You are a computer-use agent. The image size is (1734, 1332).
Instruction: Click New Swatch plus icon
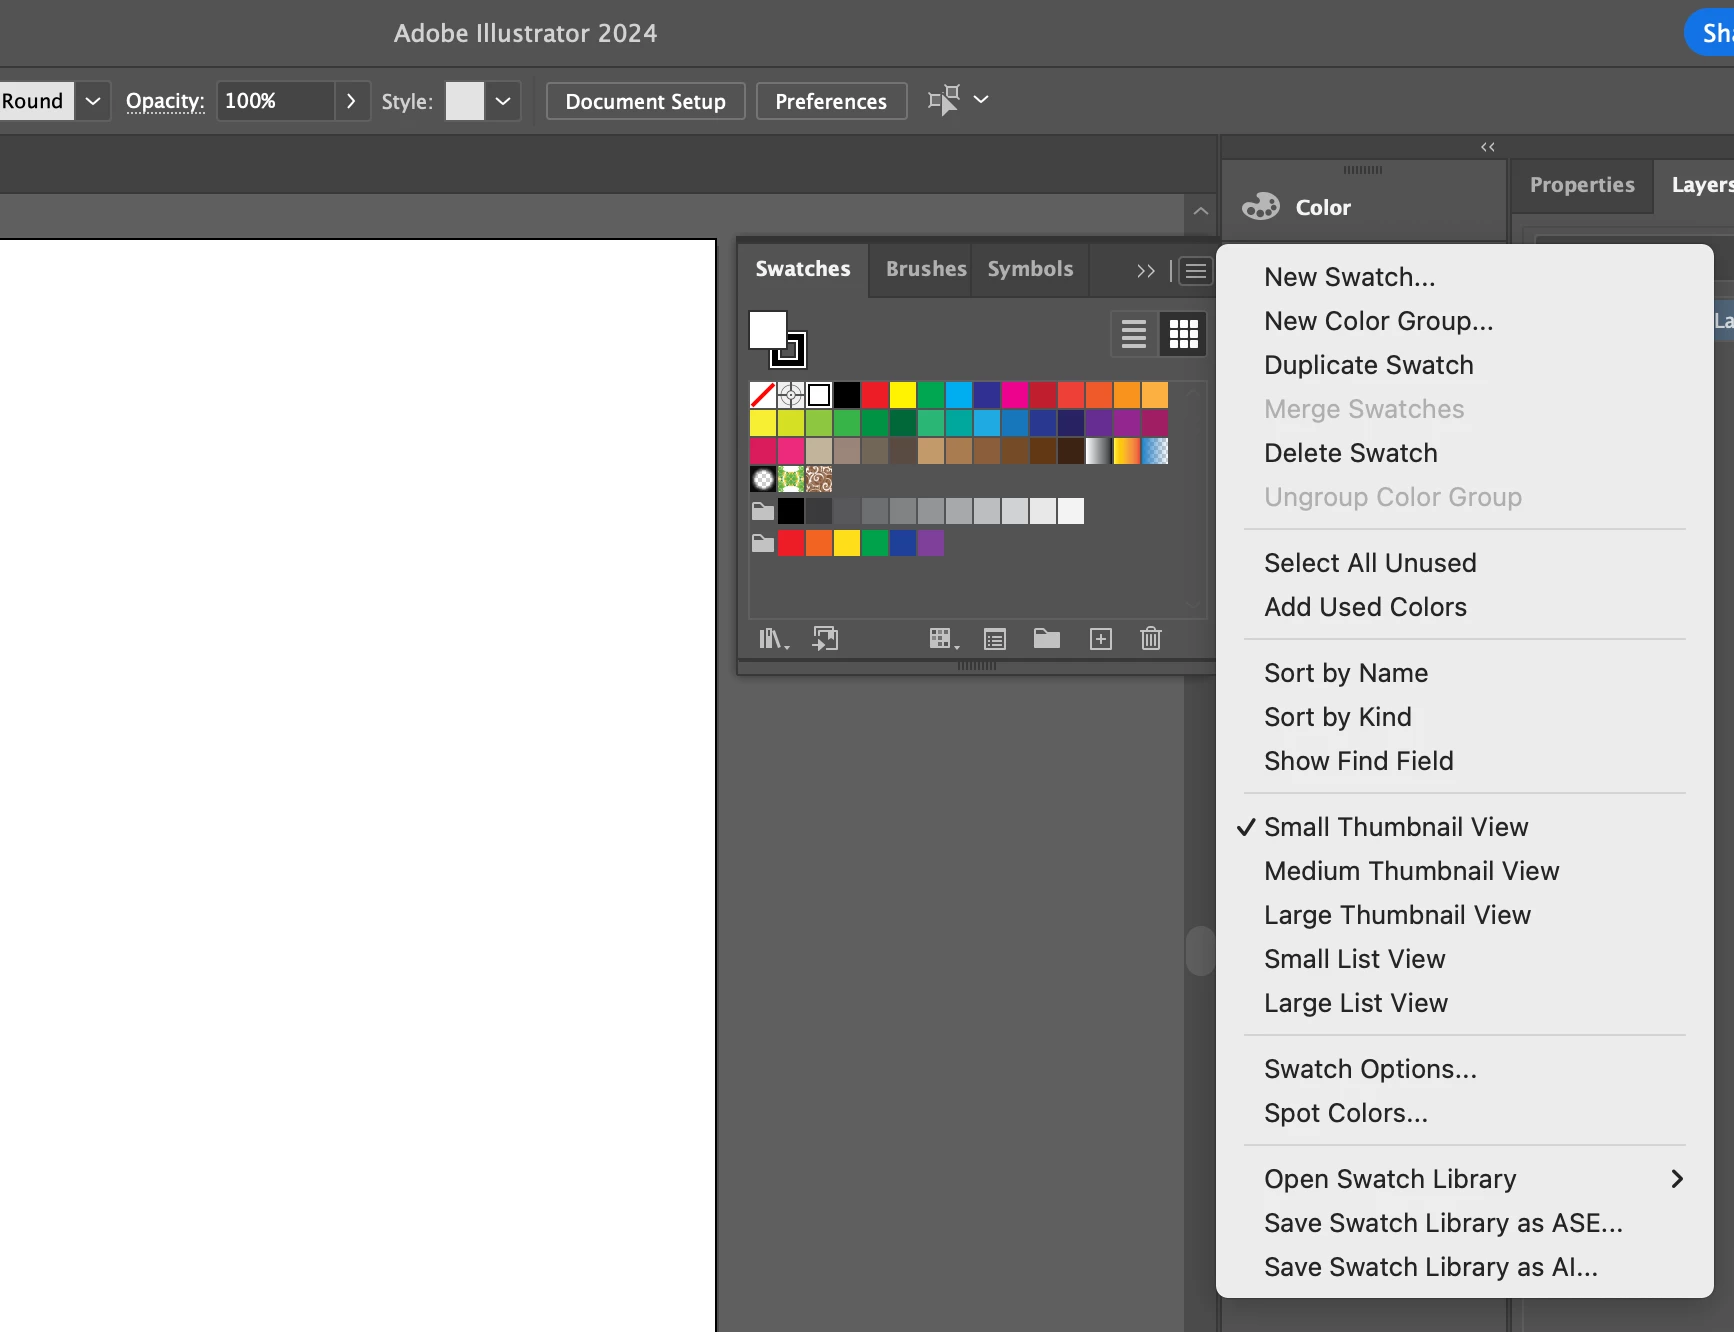click(x=1101, y=639)
